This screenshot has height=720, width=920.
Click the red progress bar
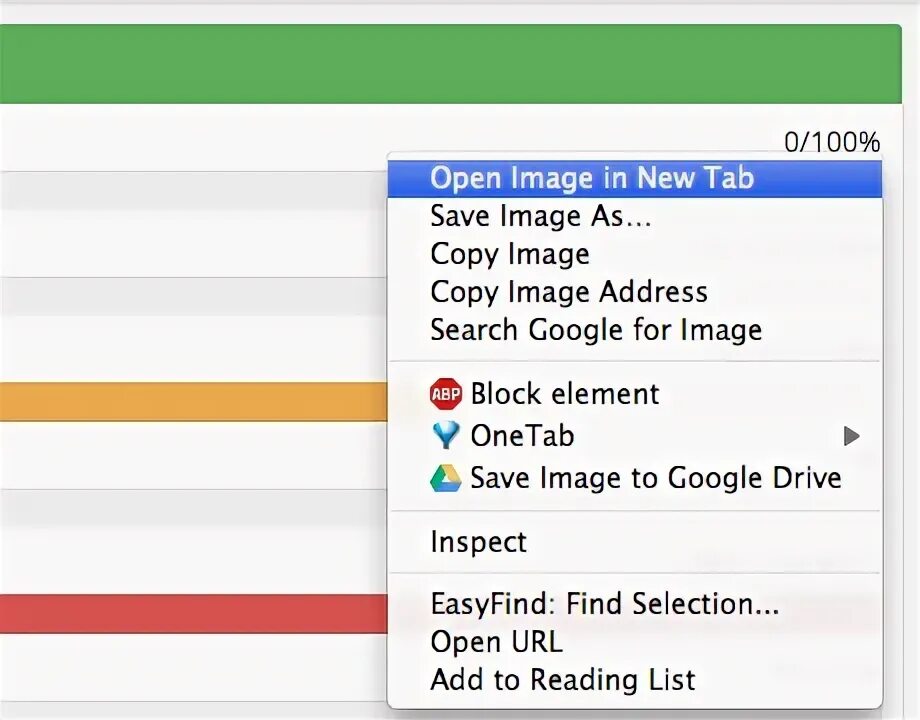click(192, 614)
